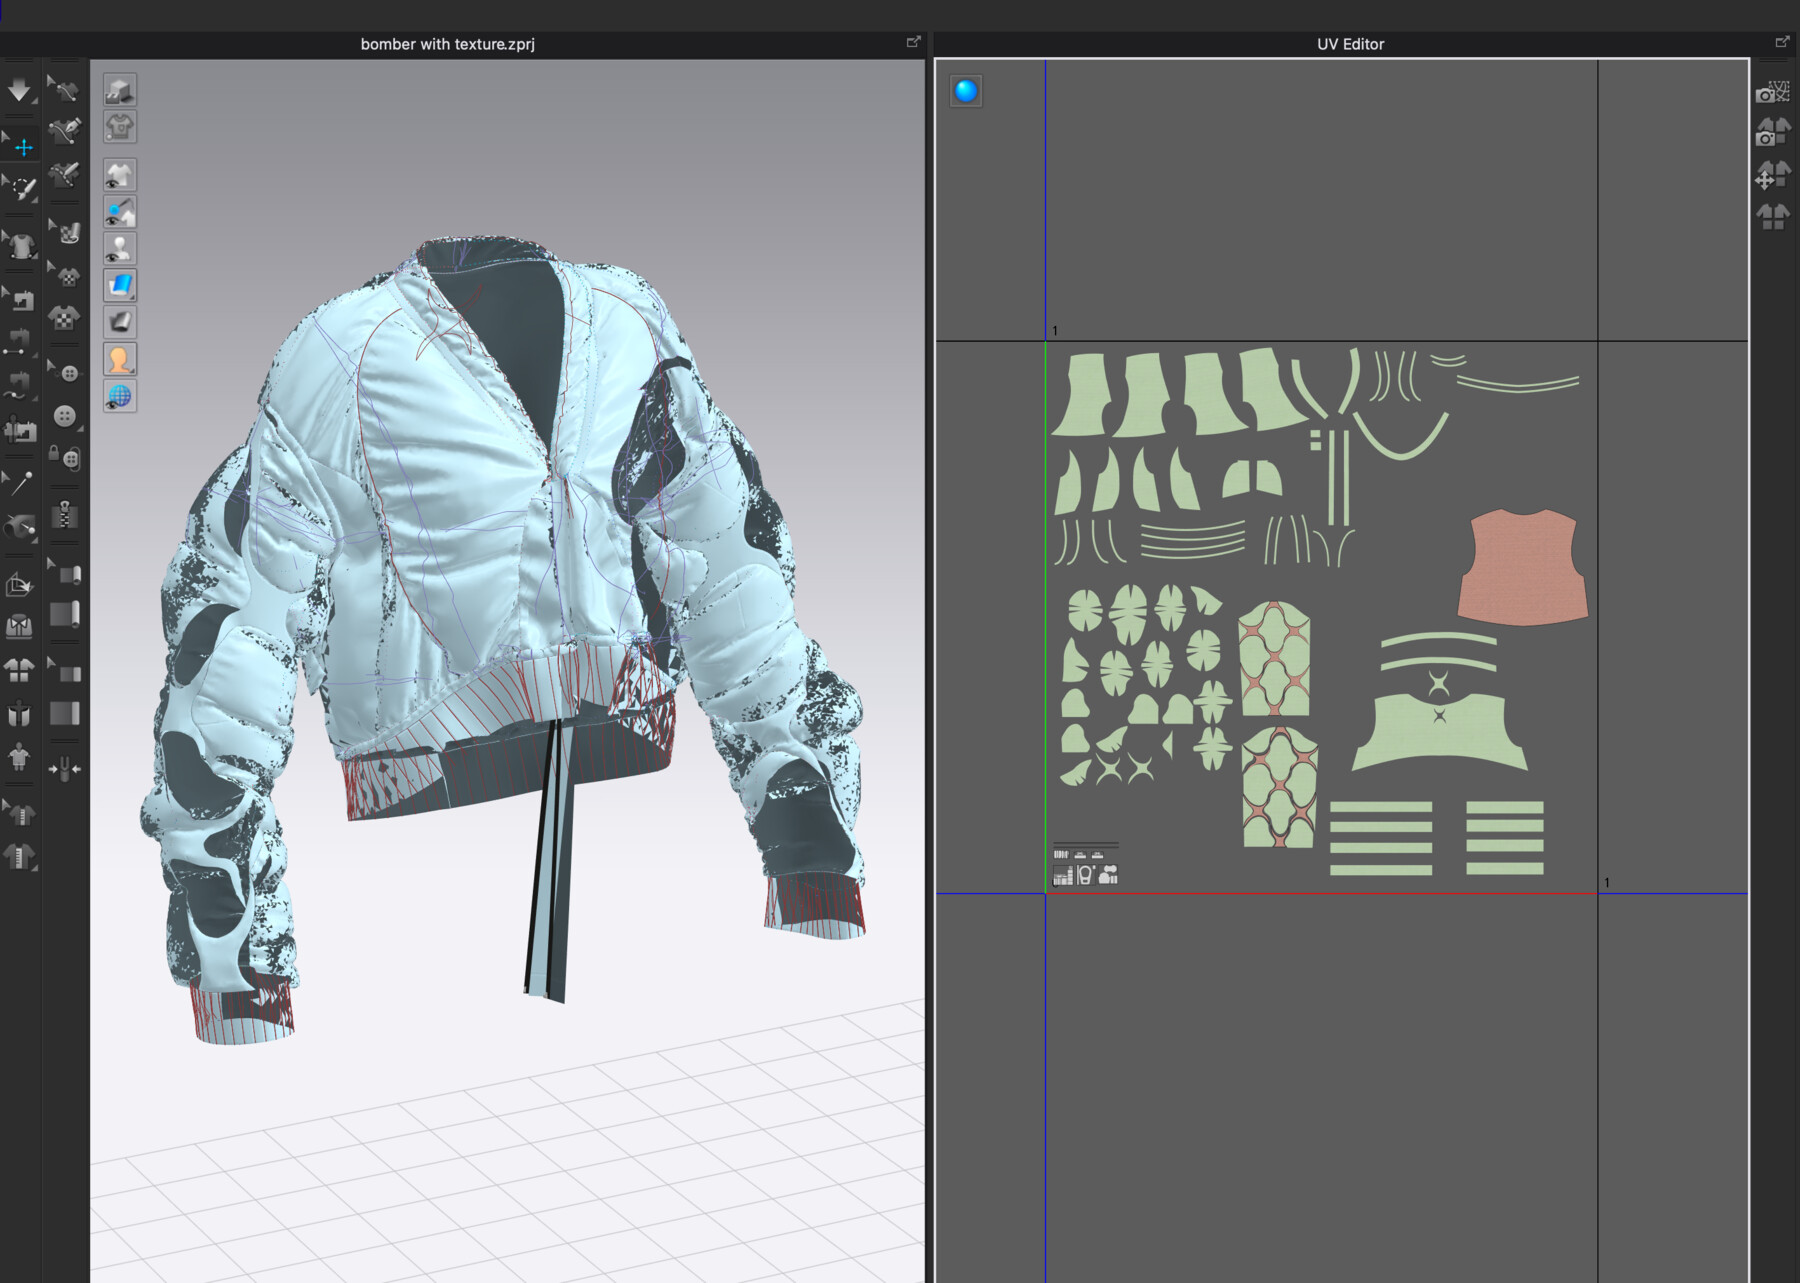1800x1283 pixels.
Task: Open the Zipper tool
Action: coord(63,515)
